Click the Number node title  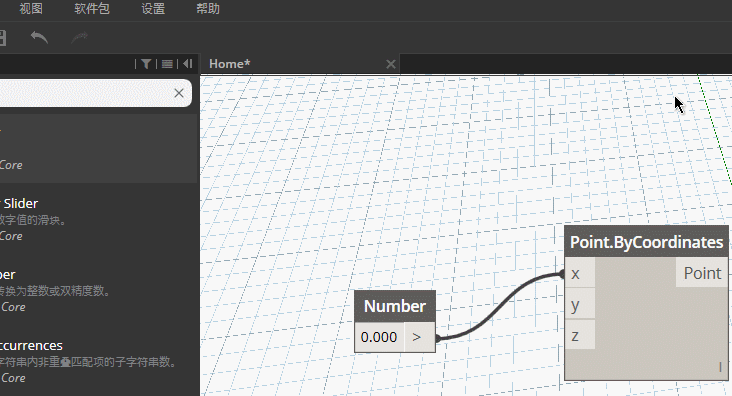[x=395, y=306]
